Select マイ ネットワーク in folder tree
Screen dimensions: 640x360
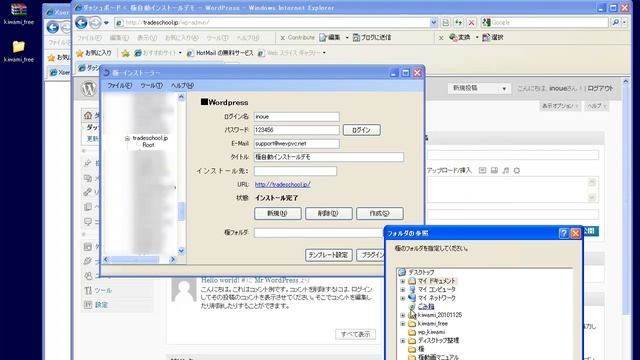point(436,298)
